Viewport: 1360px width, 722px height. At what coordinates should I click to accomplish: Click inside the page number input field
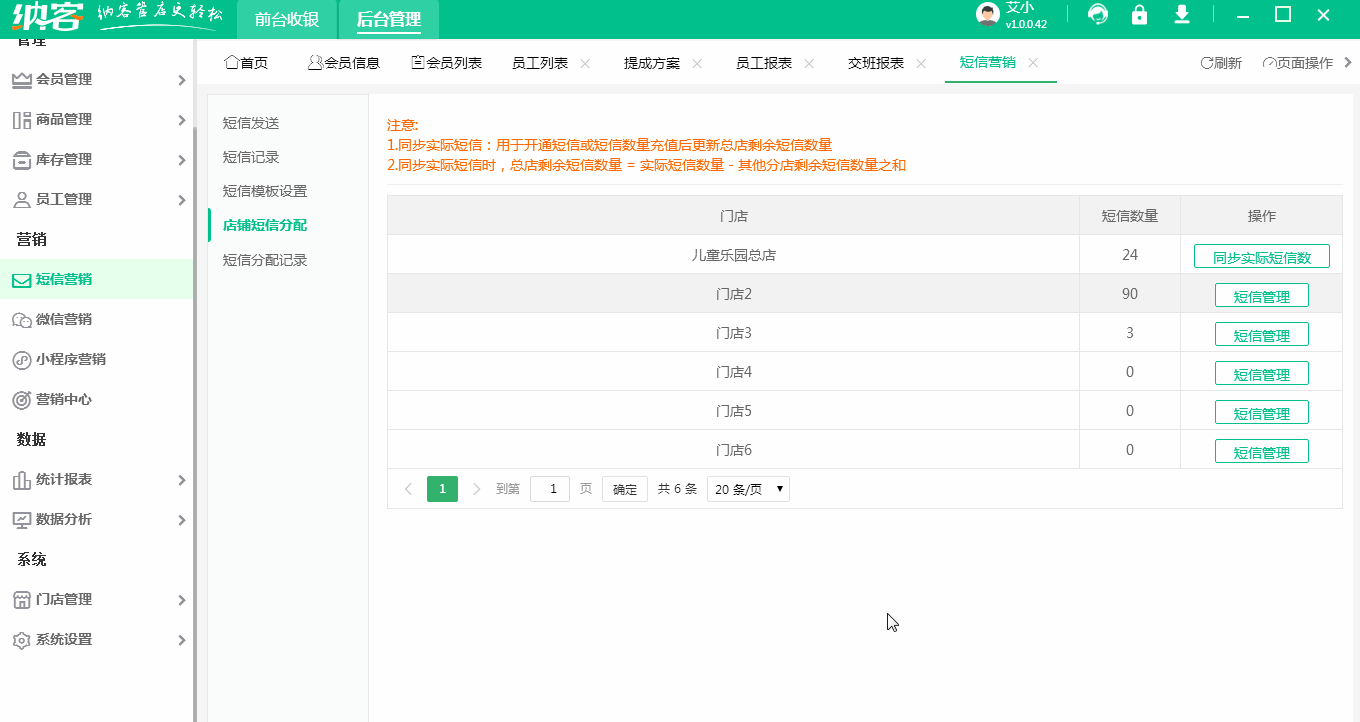[x=549, y=489]
